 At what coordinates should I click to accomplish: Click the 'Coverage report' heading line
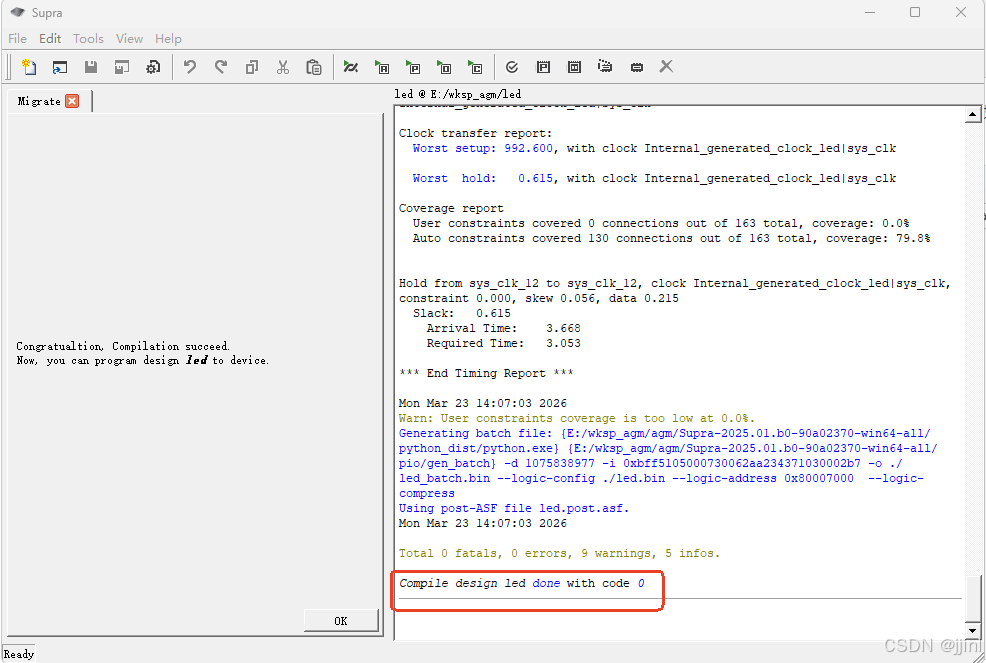pos(451,208)
